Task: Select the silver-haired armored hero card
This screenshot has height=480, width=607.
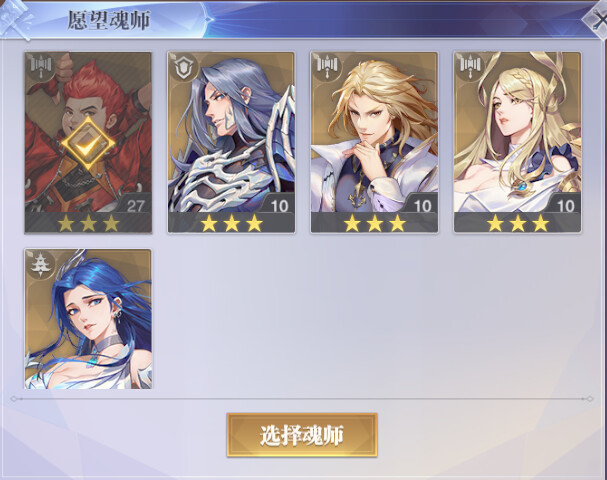Action: pos(231,142)
